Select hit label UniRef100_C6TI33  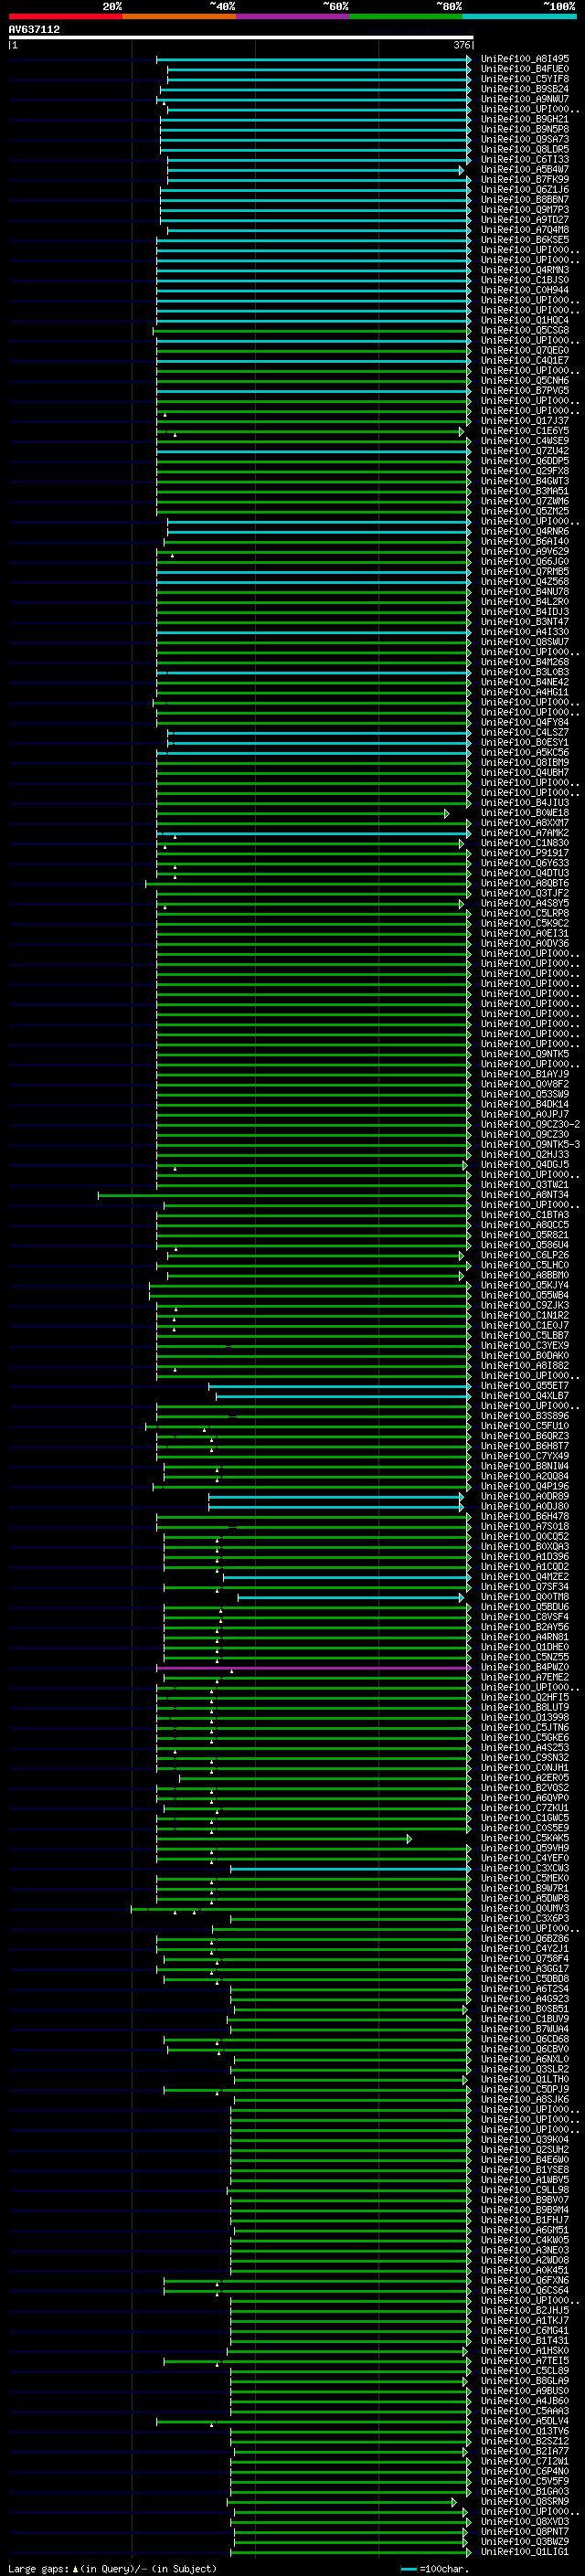pyautogui.click(x=525, y=159)
